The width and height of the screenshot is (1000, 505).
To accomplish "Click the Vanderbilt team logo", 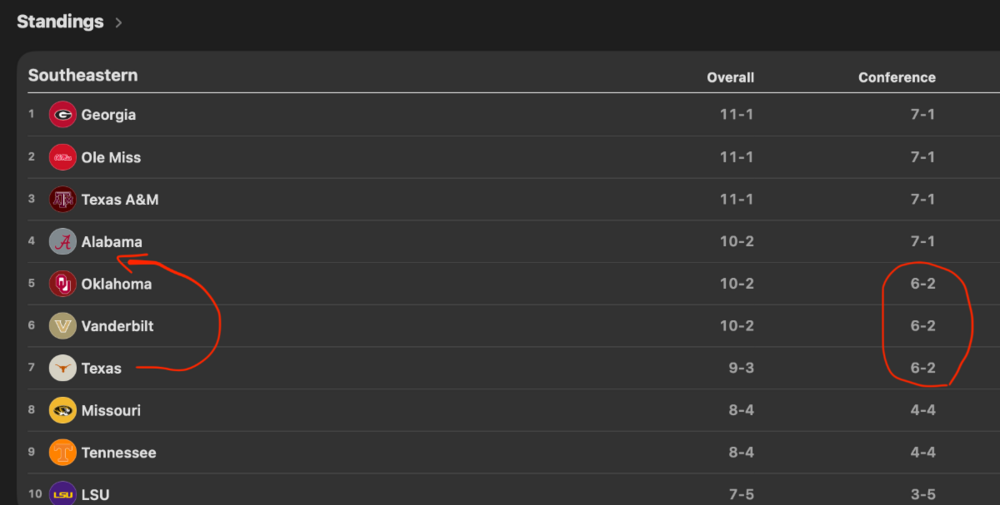I will [x=63, y=326].
